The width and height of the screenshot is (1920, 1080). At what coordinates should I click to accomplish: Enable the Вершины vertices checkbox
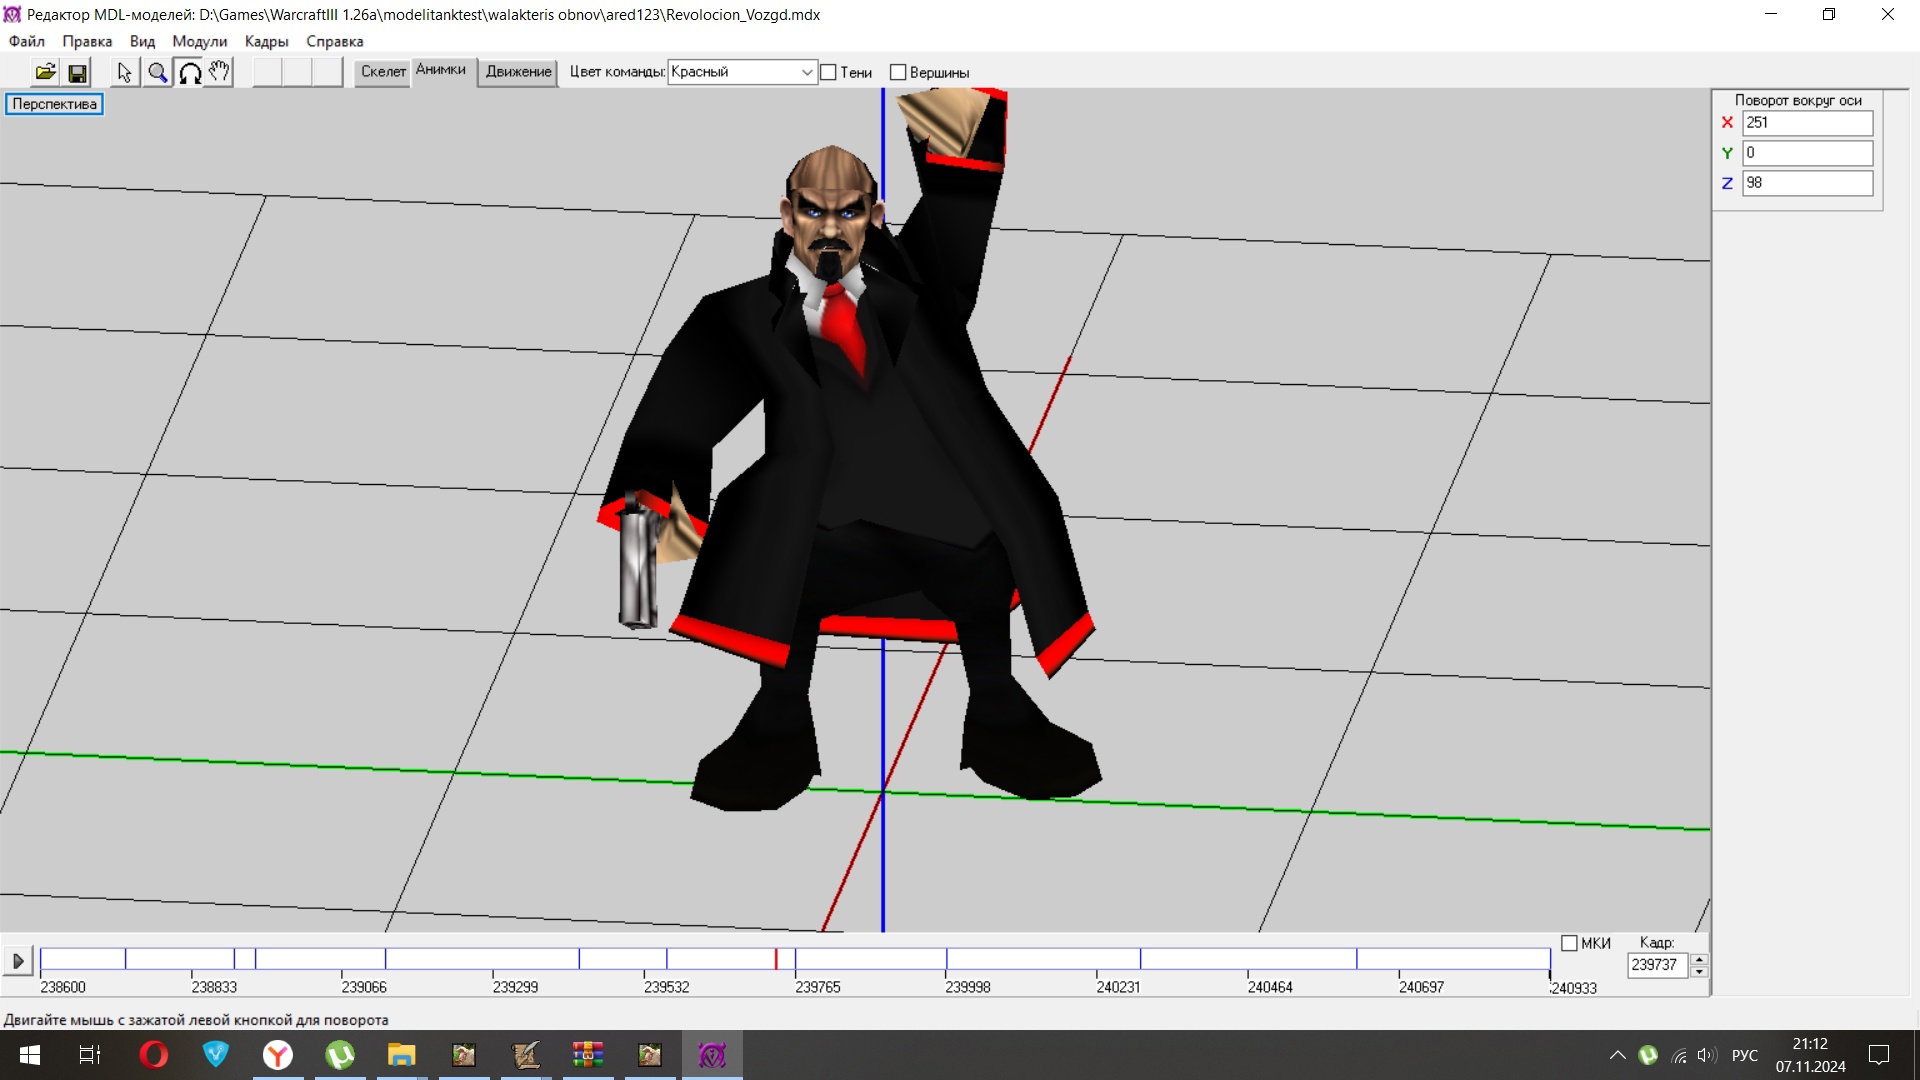pos(898,72)
